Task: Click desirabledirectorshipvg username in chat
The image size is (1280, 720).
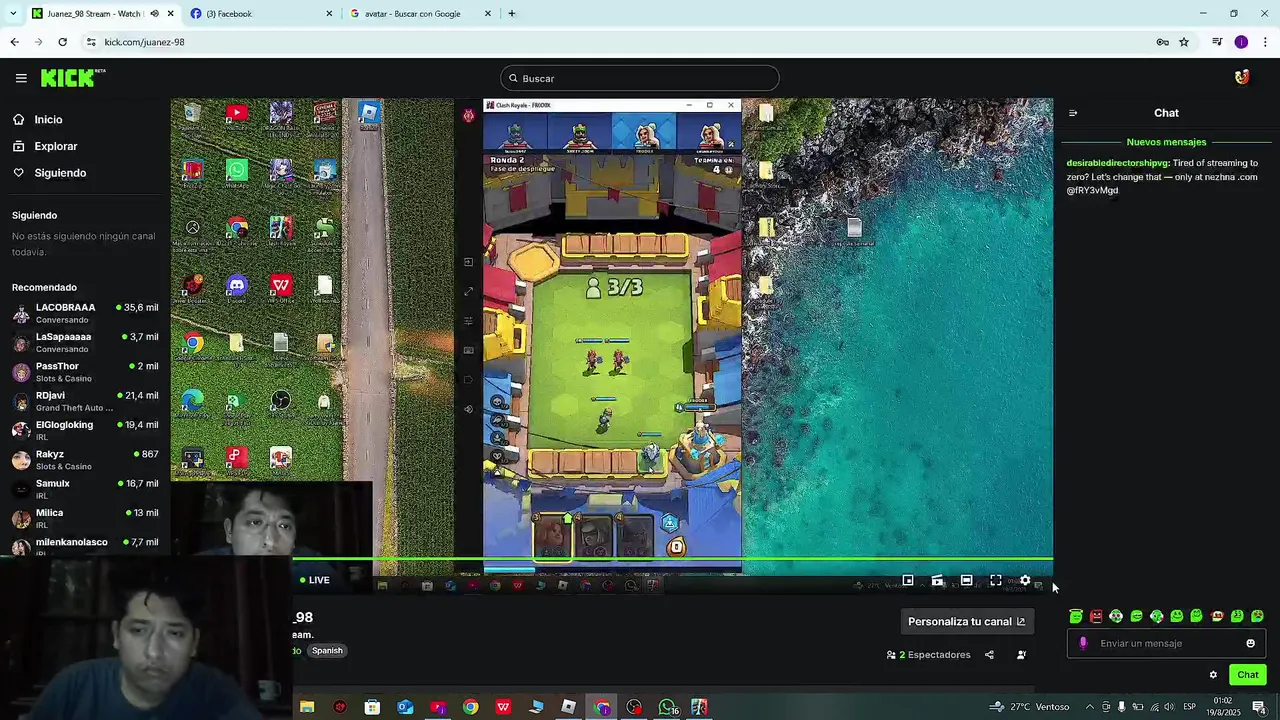Action: pyautogui.click(x=1118, y=163)
